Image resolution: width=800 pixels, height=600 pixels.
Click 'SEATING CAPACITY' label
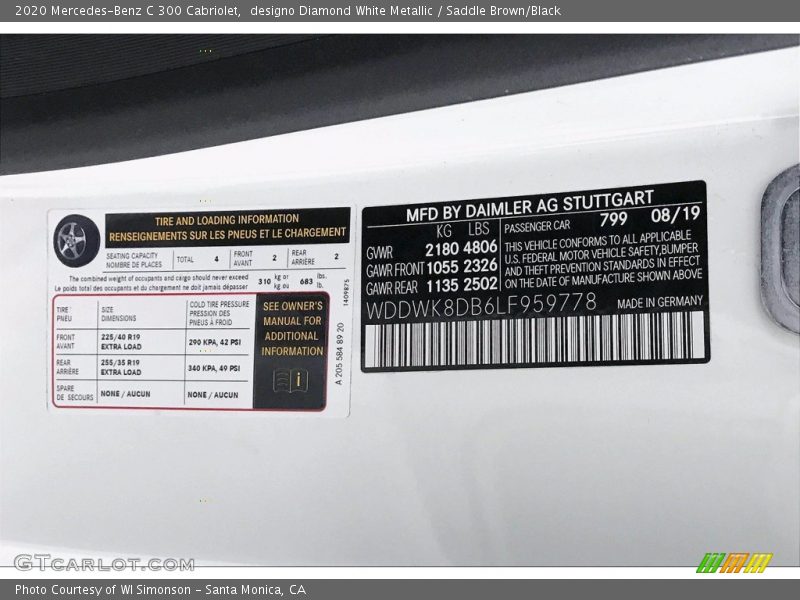(132, 256)
